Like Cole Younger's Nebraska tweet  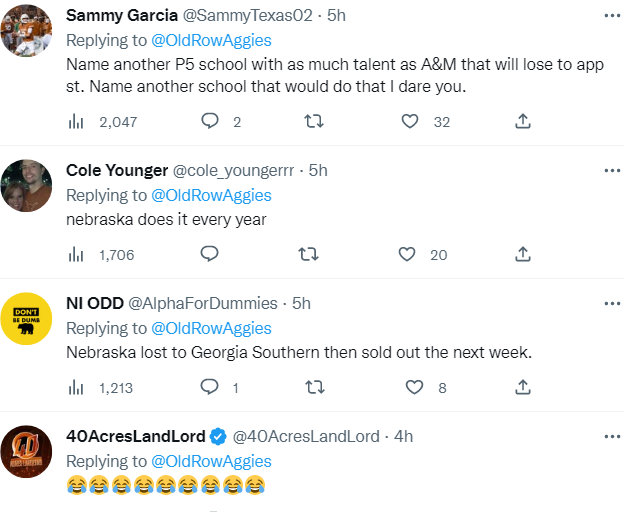pos(407,254)
